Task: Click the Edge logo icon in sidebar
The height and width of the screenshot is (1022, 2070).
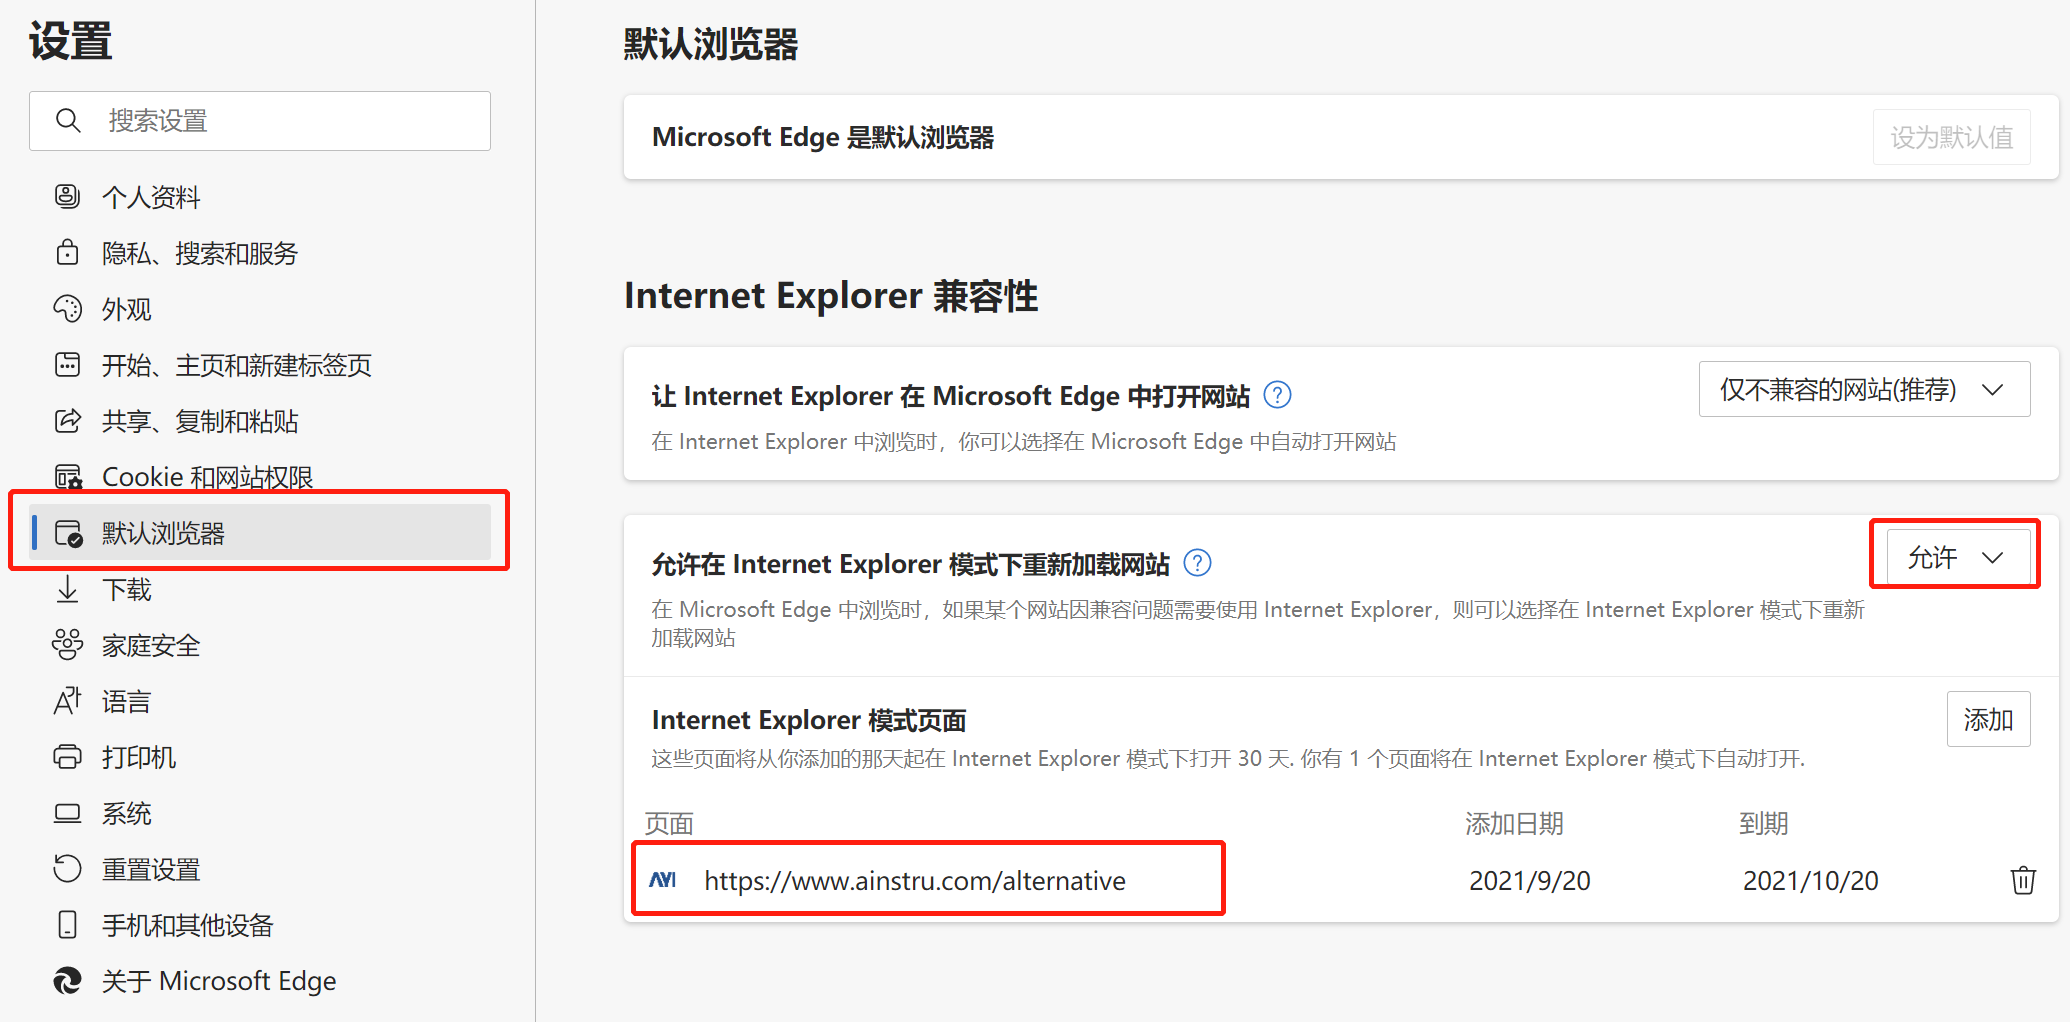Action: point(67,981)
